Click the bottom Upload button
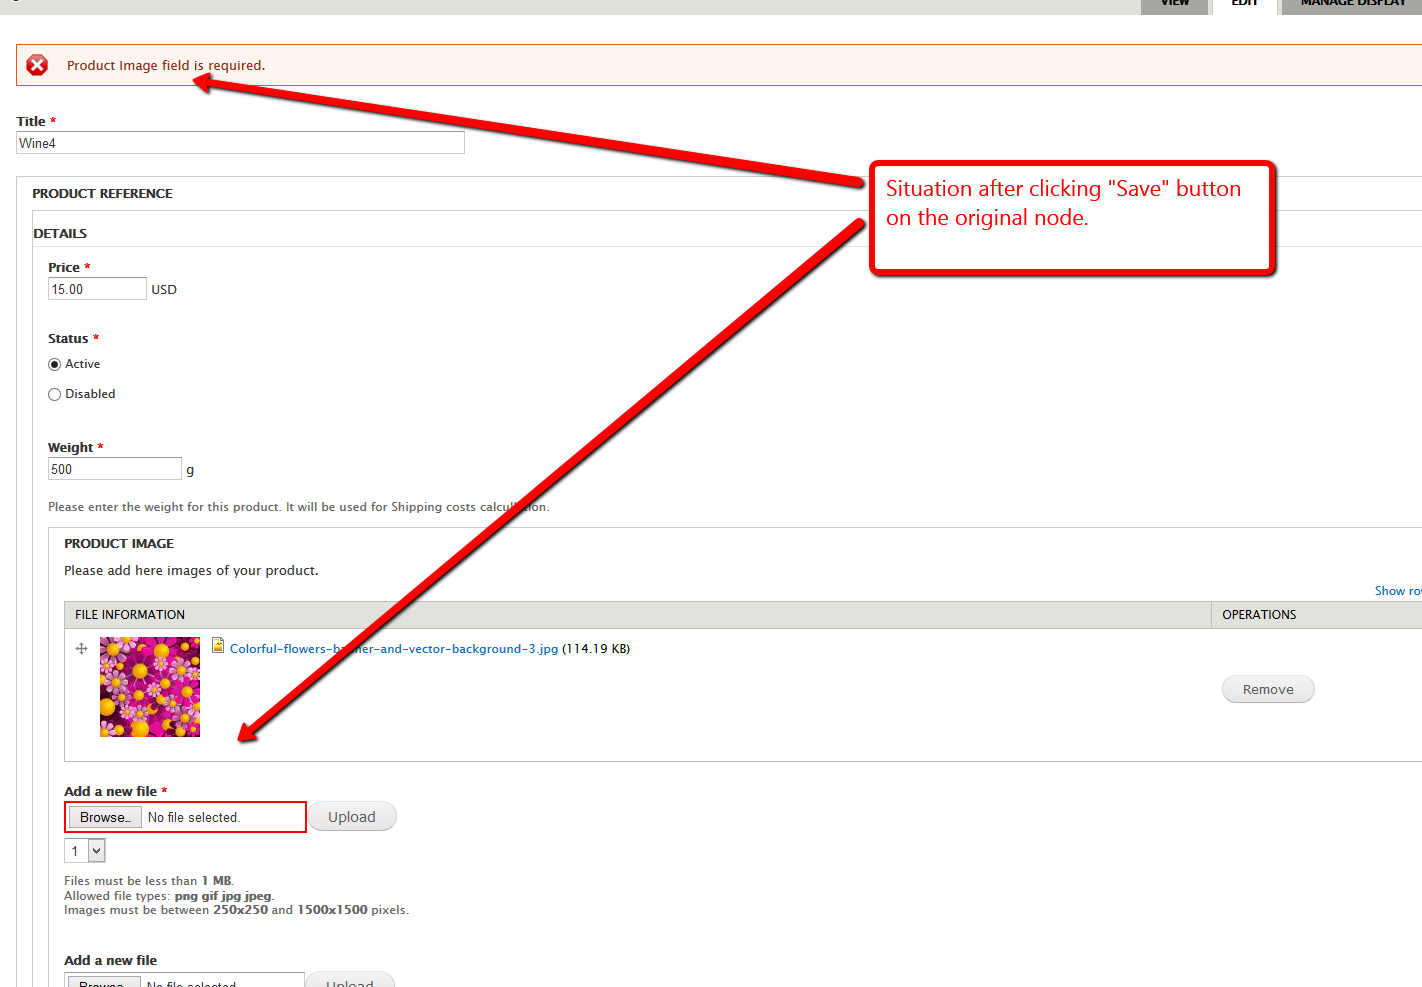 tap(350, 982)
